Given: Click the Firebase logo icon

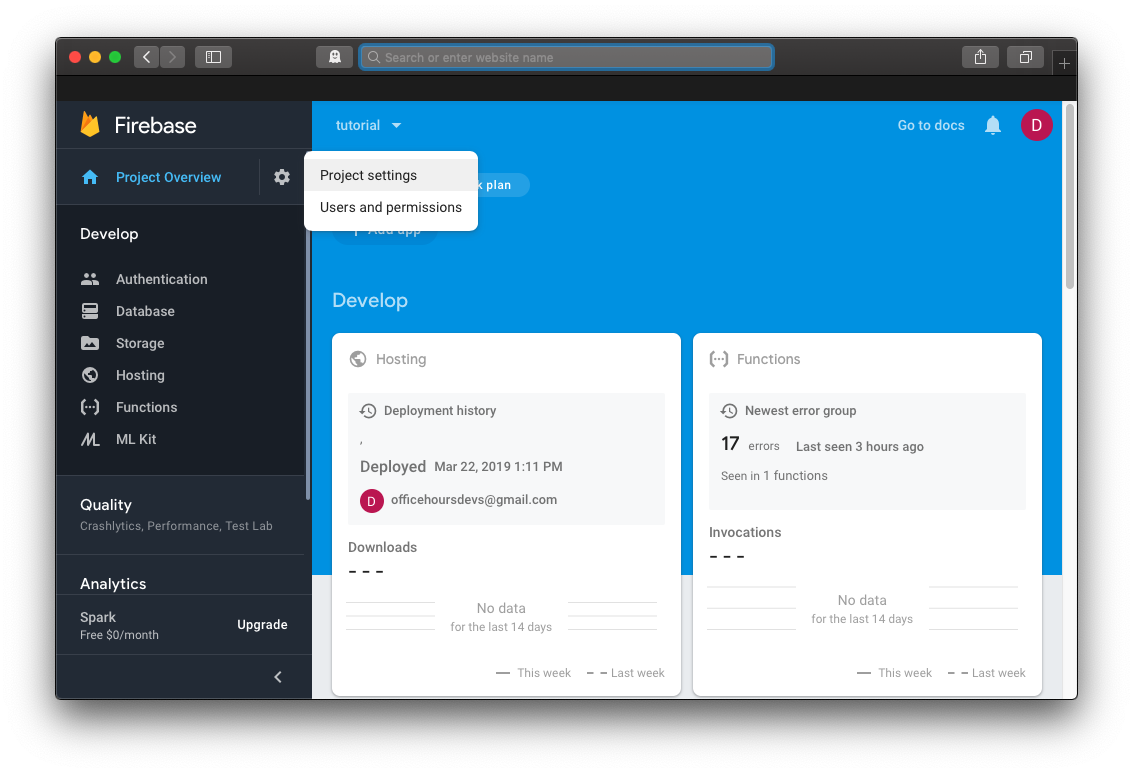Looking at the screenshot, I should click(90, 125).
